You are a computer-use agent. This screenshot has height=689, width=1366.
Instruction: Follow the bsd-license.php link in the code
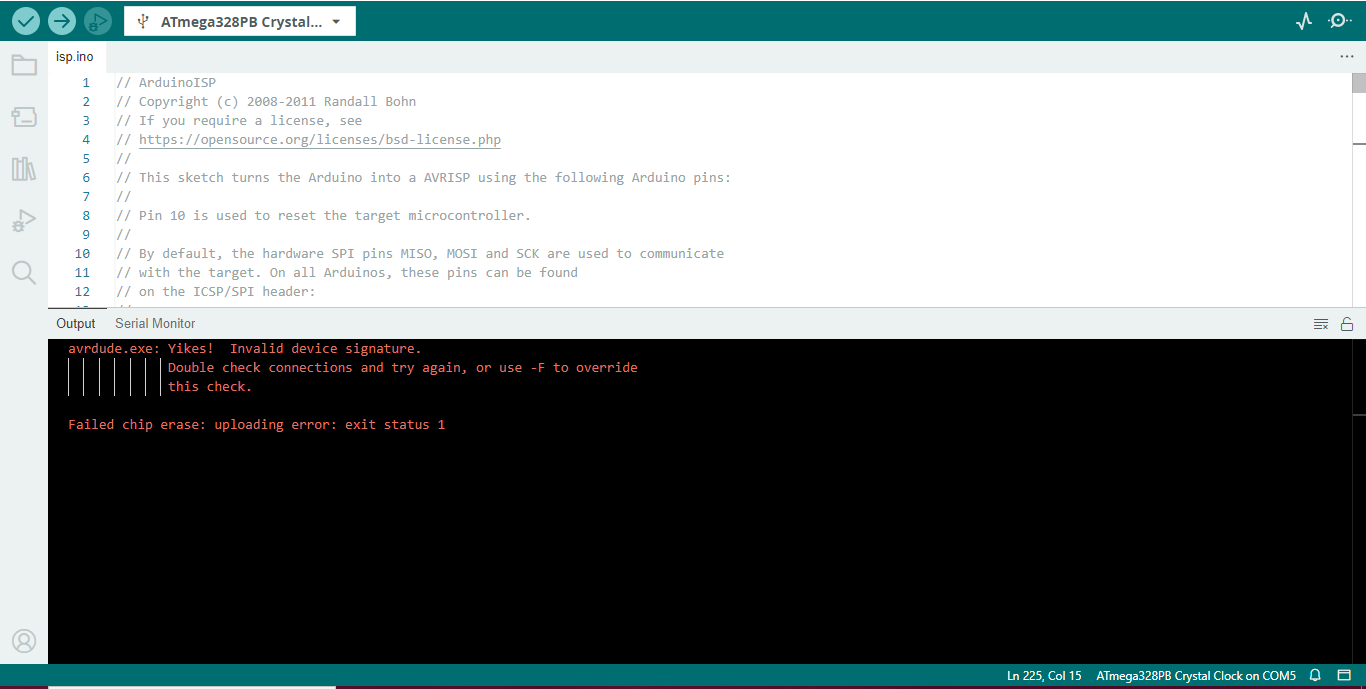319,139
